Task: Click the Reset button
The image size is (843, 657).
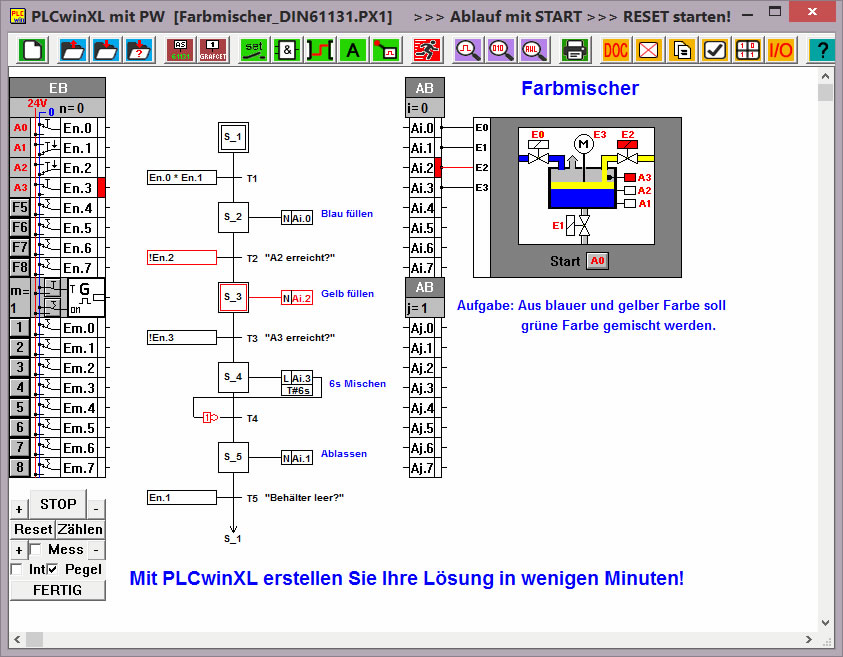Action: [x=33, y=529]
